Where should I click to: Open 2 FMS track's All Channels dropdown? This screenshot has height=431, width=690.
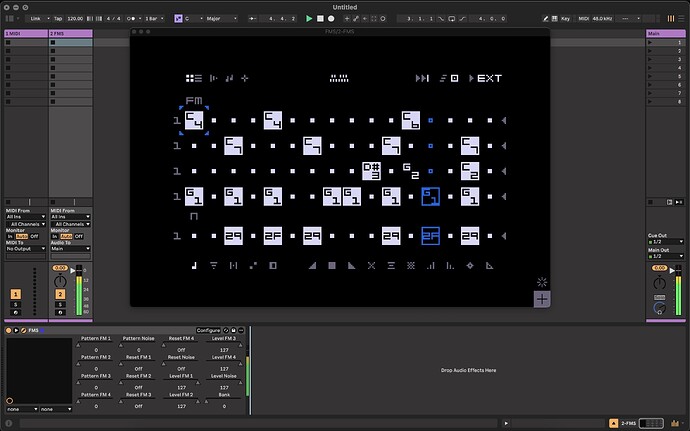pyautogui.click(x=70, y=224)
